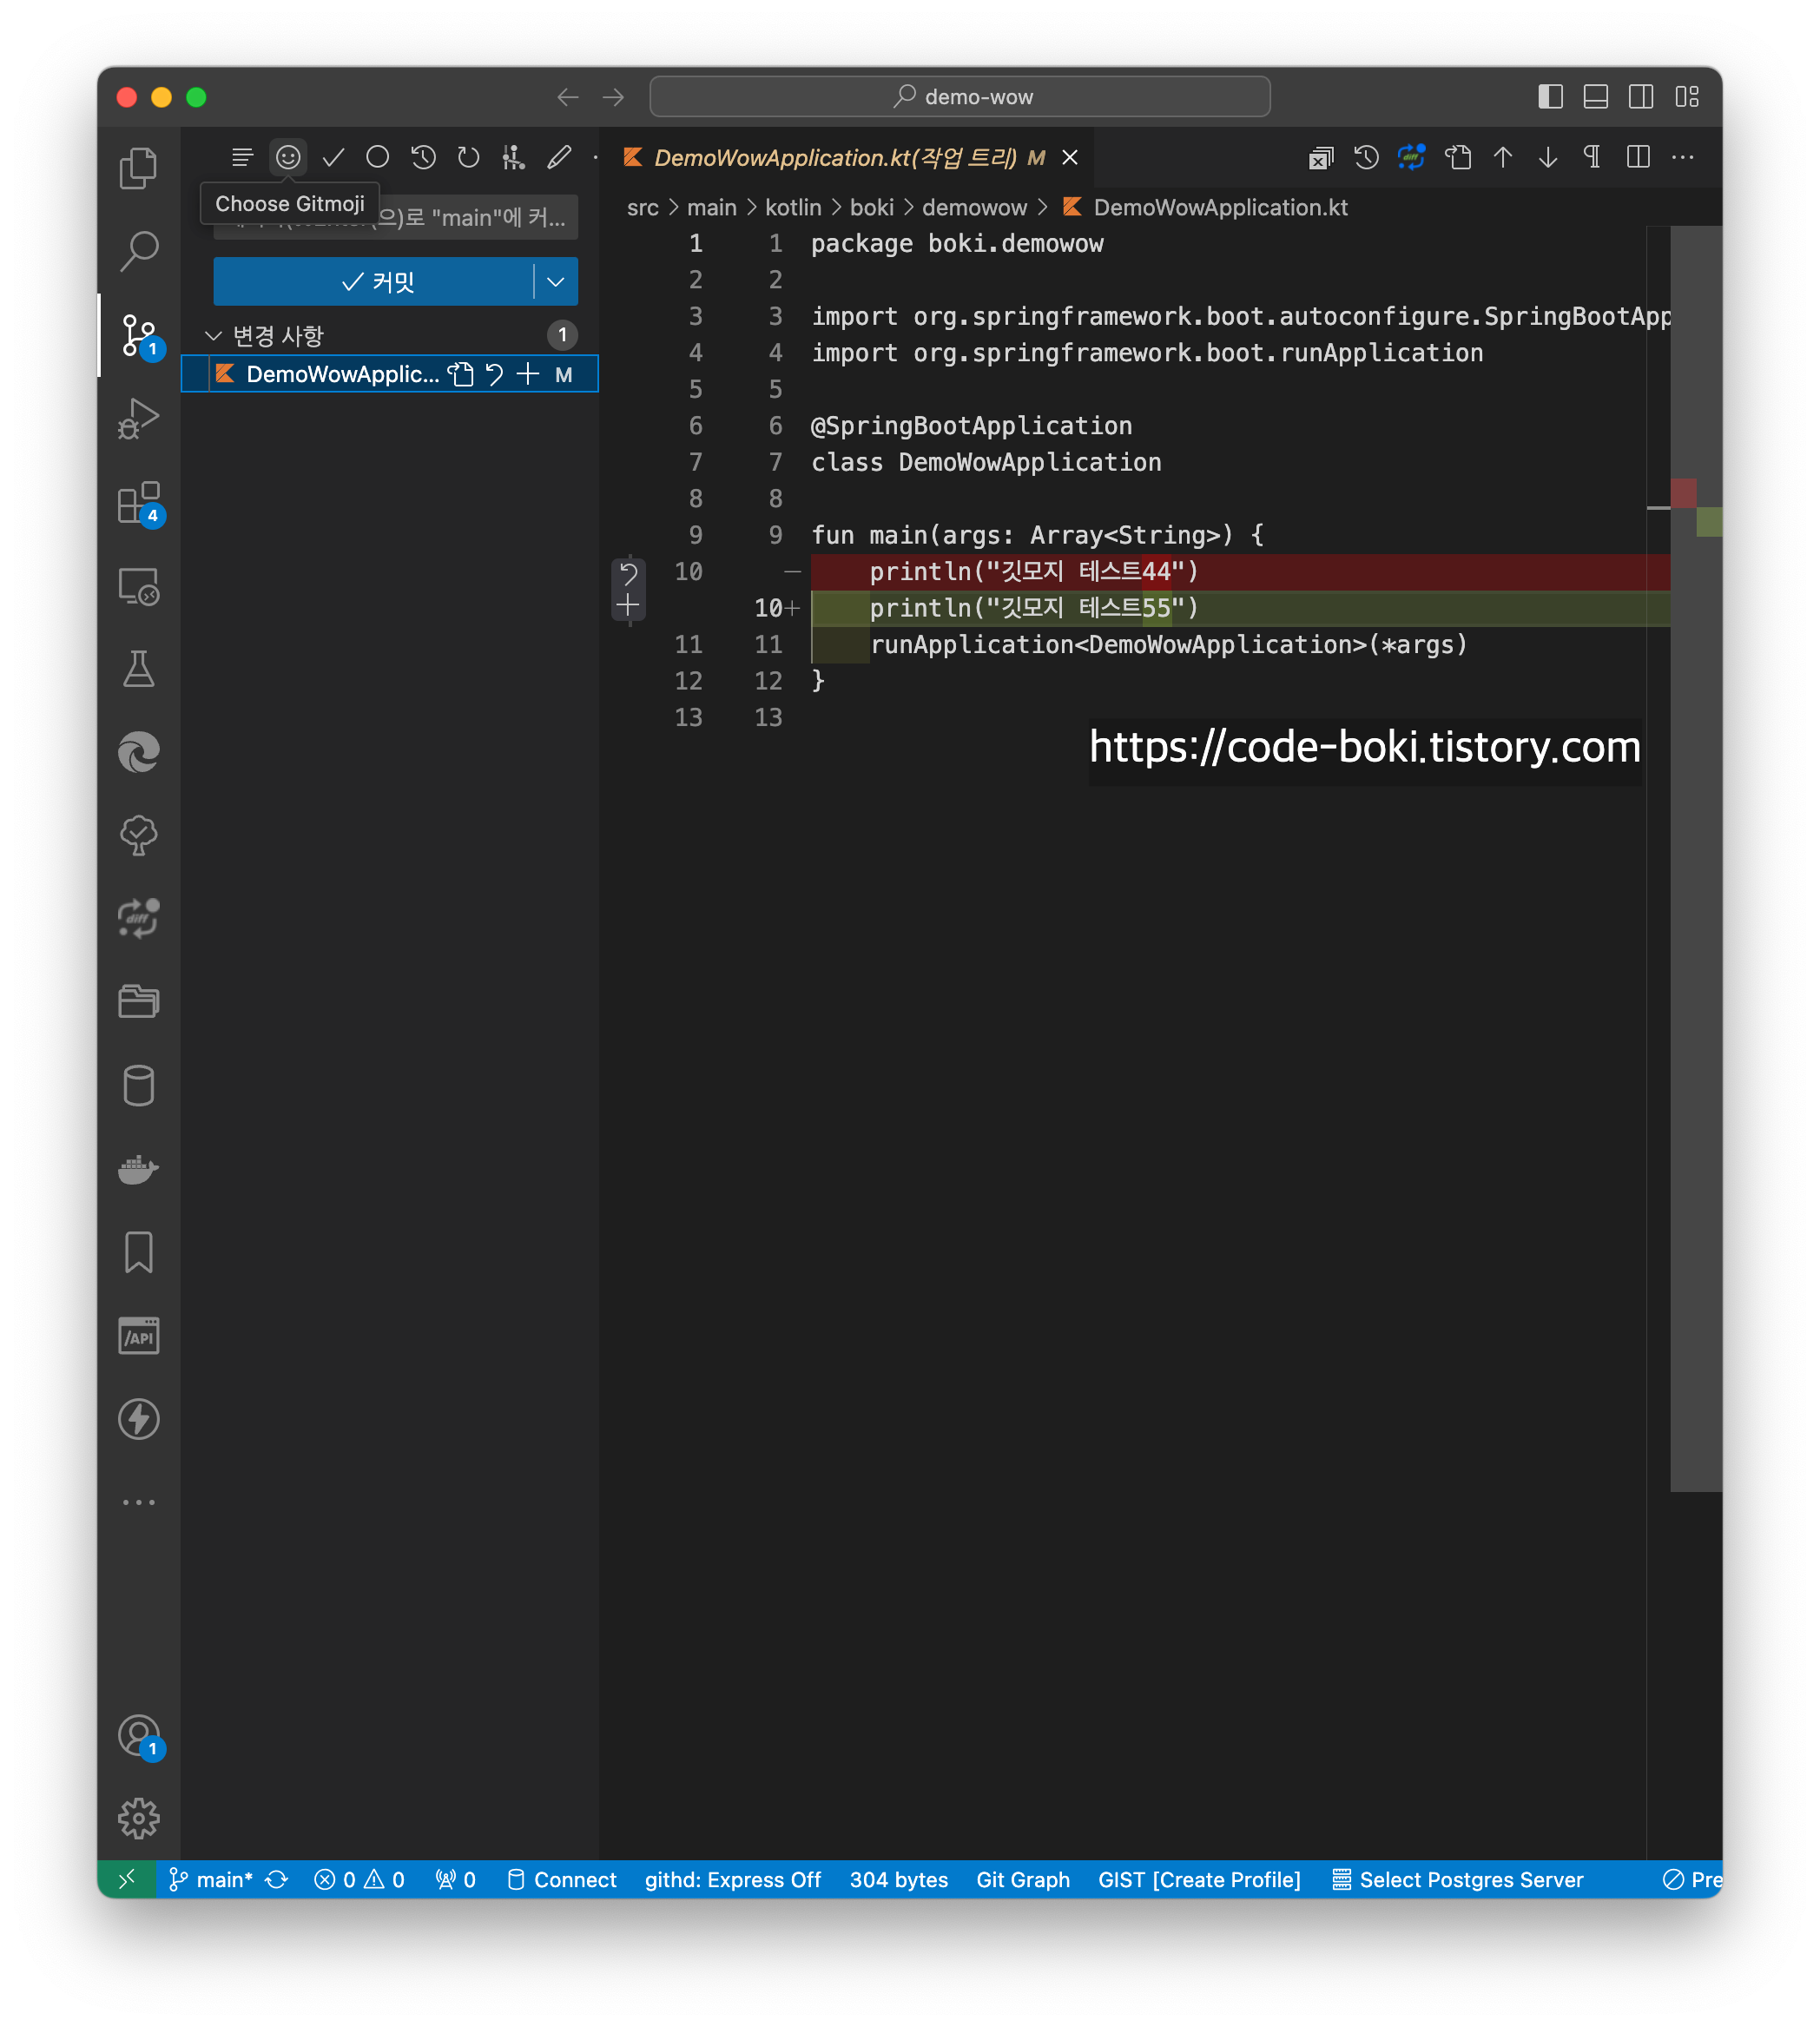Open the editor more actions ellipsis menu

[x=1683, y=157]
